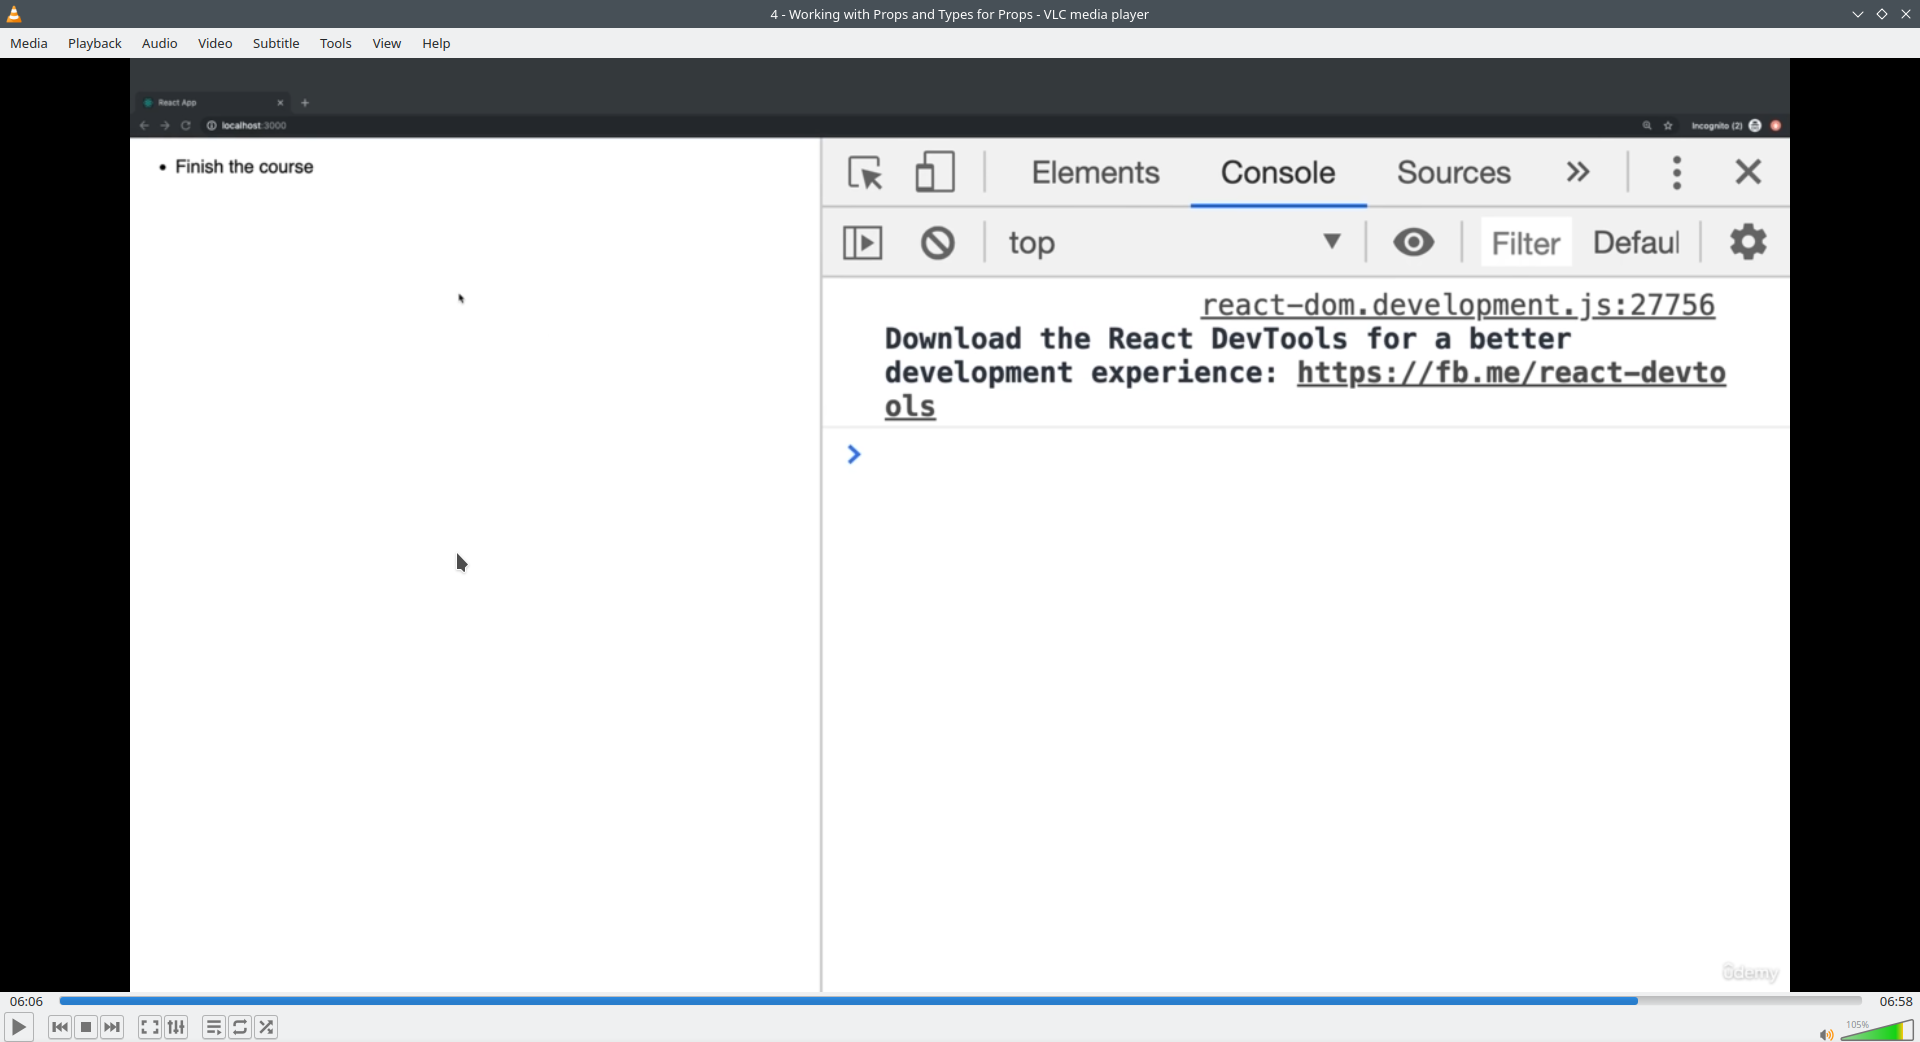The image size is (1920, 1042).
Task: Bookmark this page star icon
Action: tap(1667, 125)
